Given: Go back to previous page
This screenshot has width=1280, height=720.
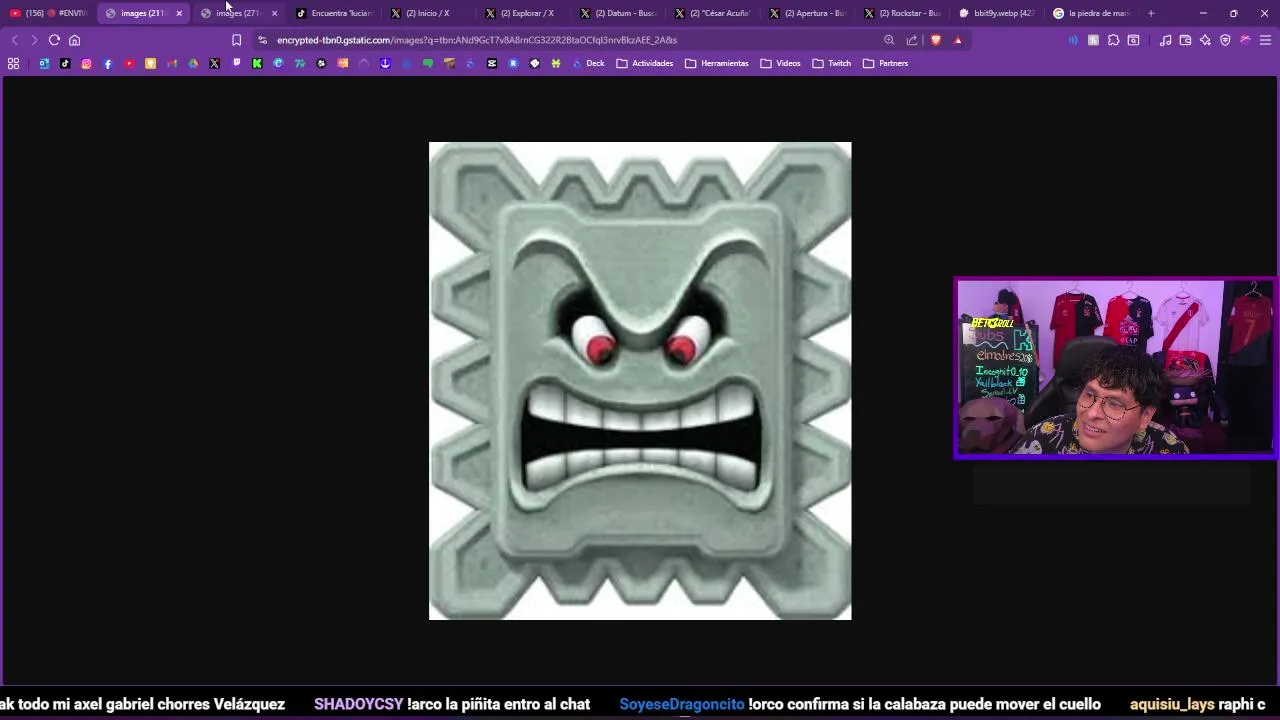Looking at the screenshot, I should pos(14,40).
